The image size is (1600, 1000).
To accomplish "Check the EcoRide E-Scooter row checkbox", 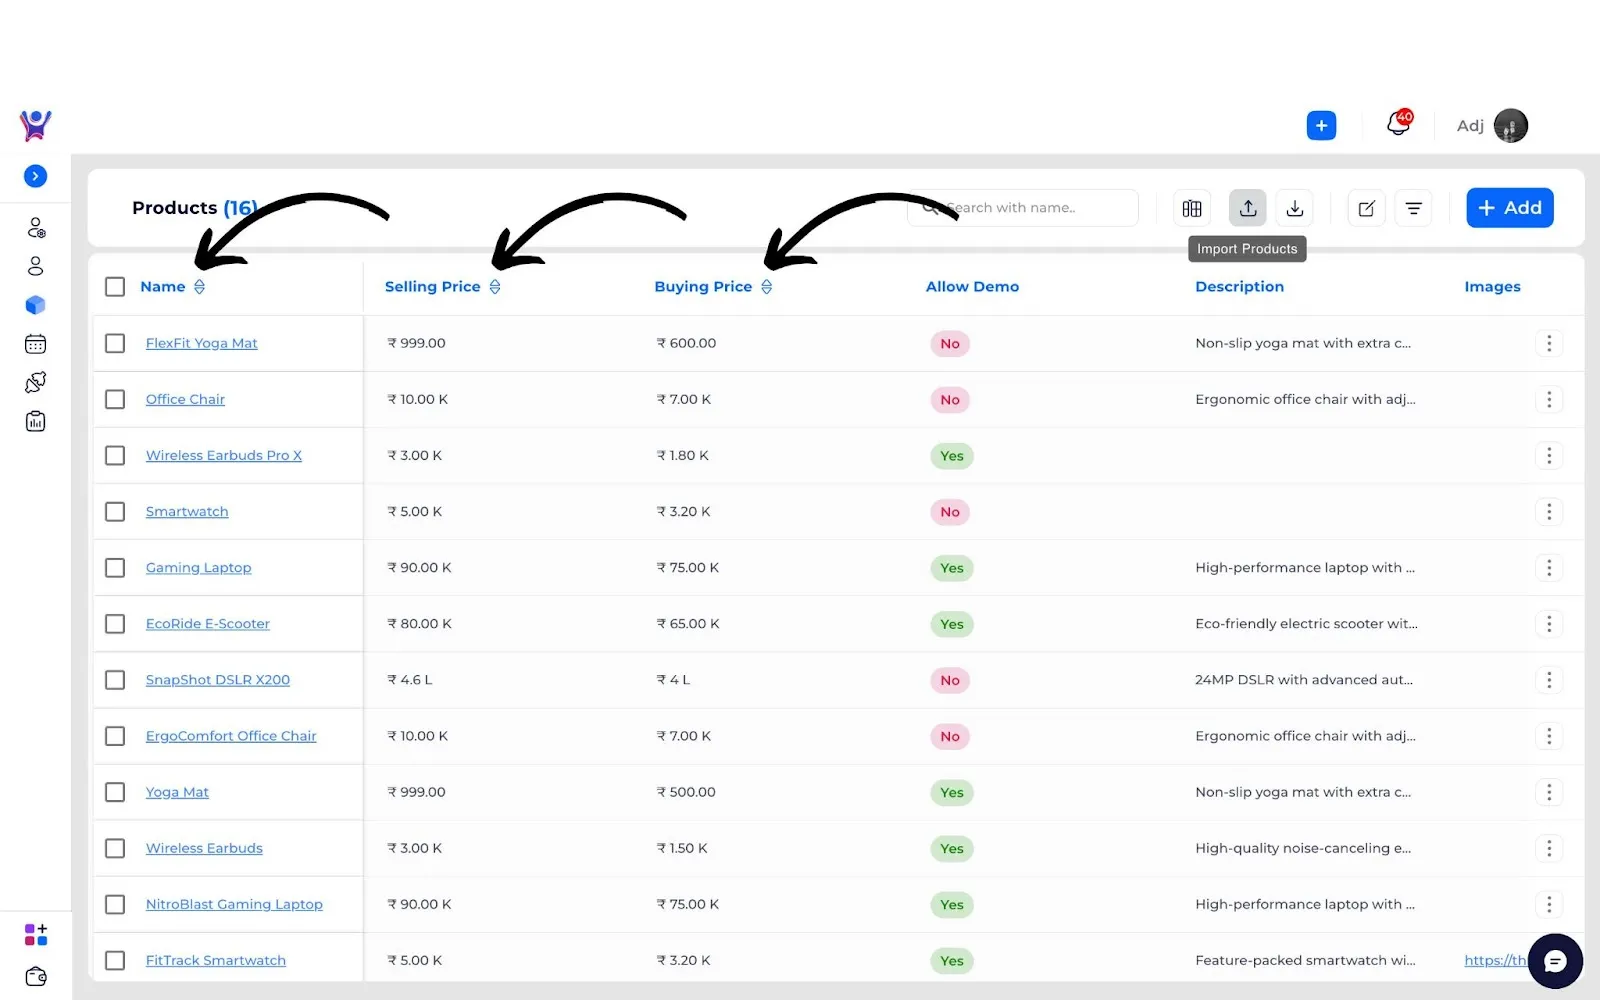I will (x=115, y=624).
